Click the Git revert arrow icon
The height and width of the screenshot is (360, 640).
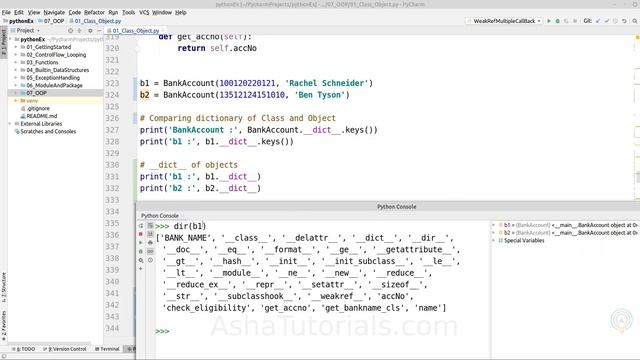coord(624,21)
